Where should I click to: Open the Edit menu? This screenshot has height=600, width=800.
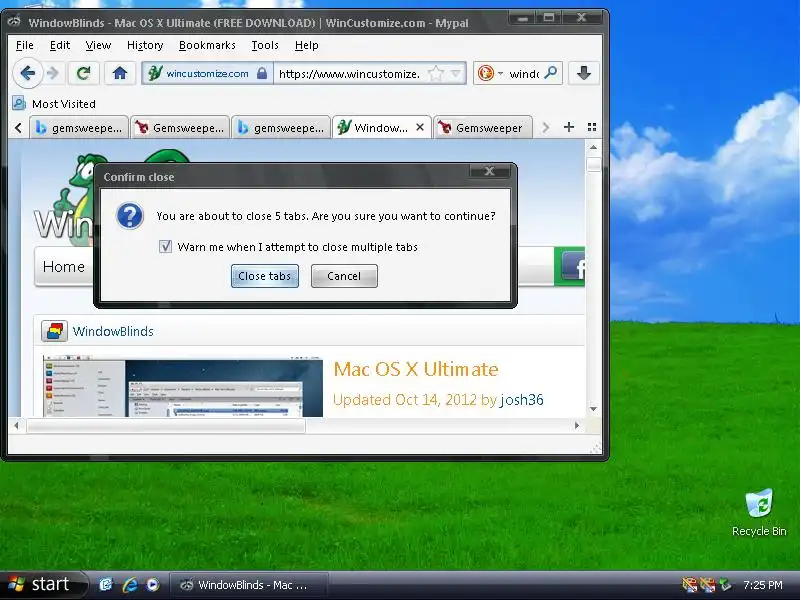point(60,45)
